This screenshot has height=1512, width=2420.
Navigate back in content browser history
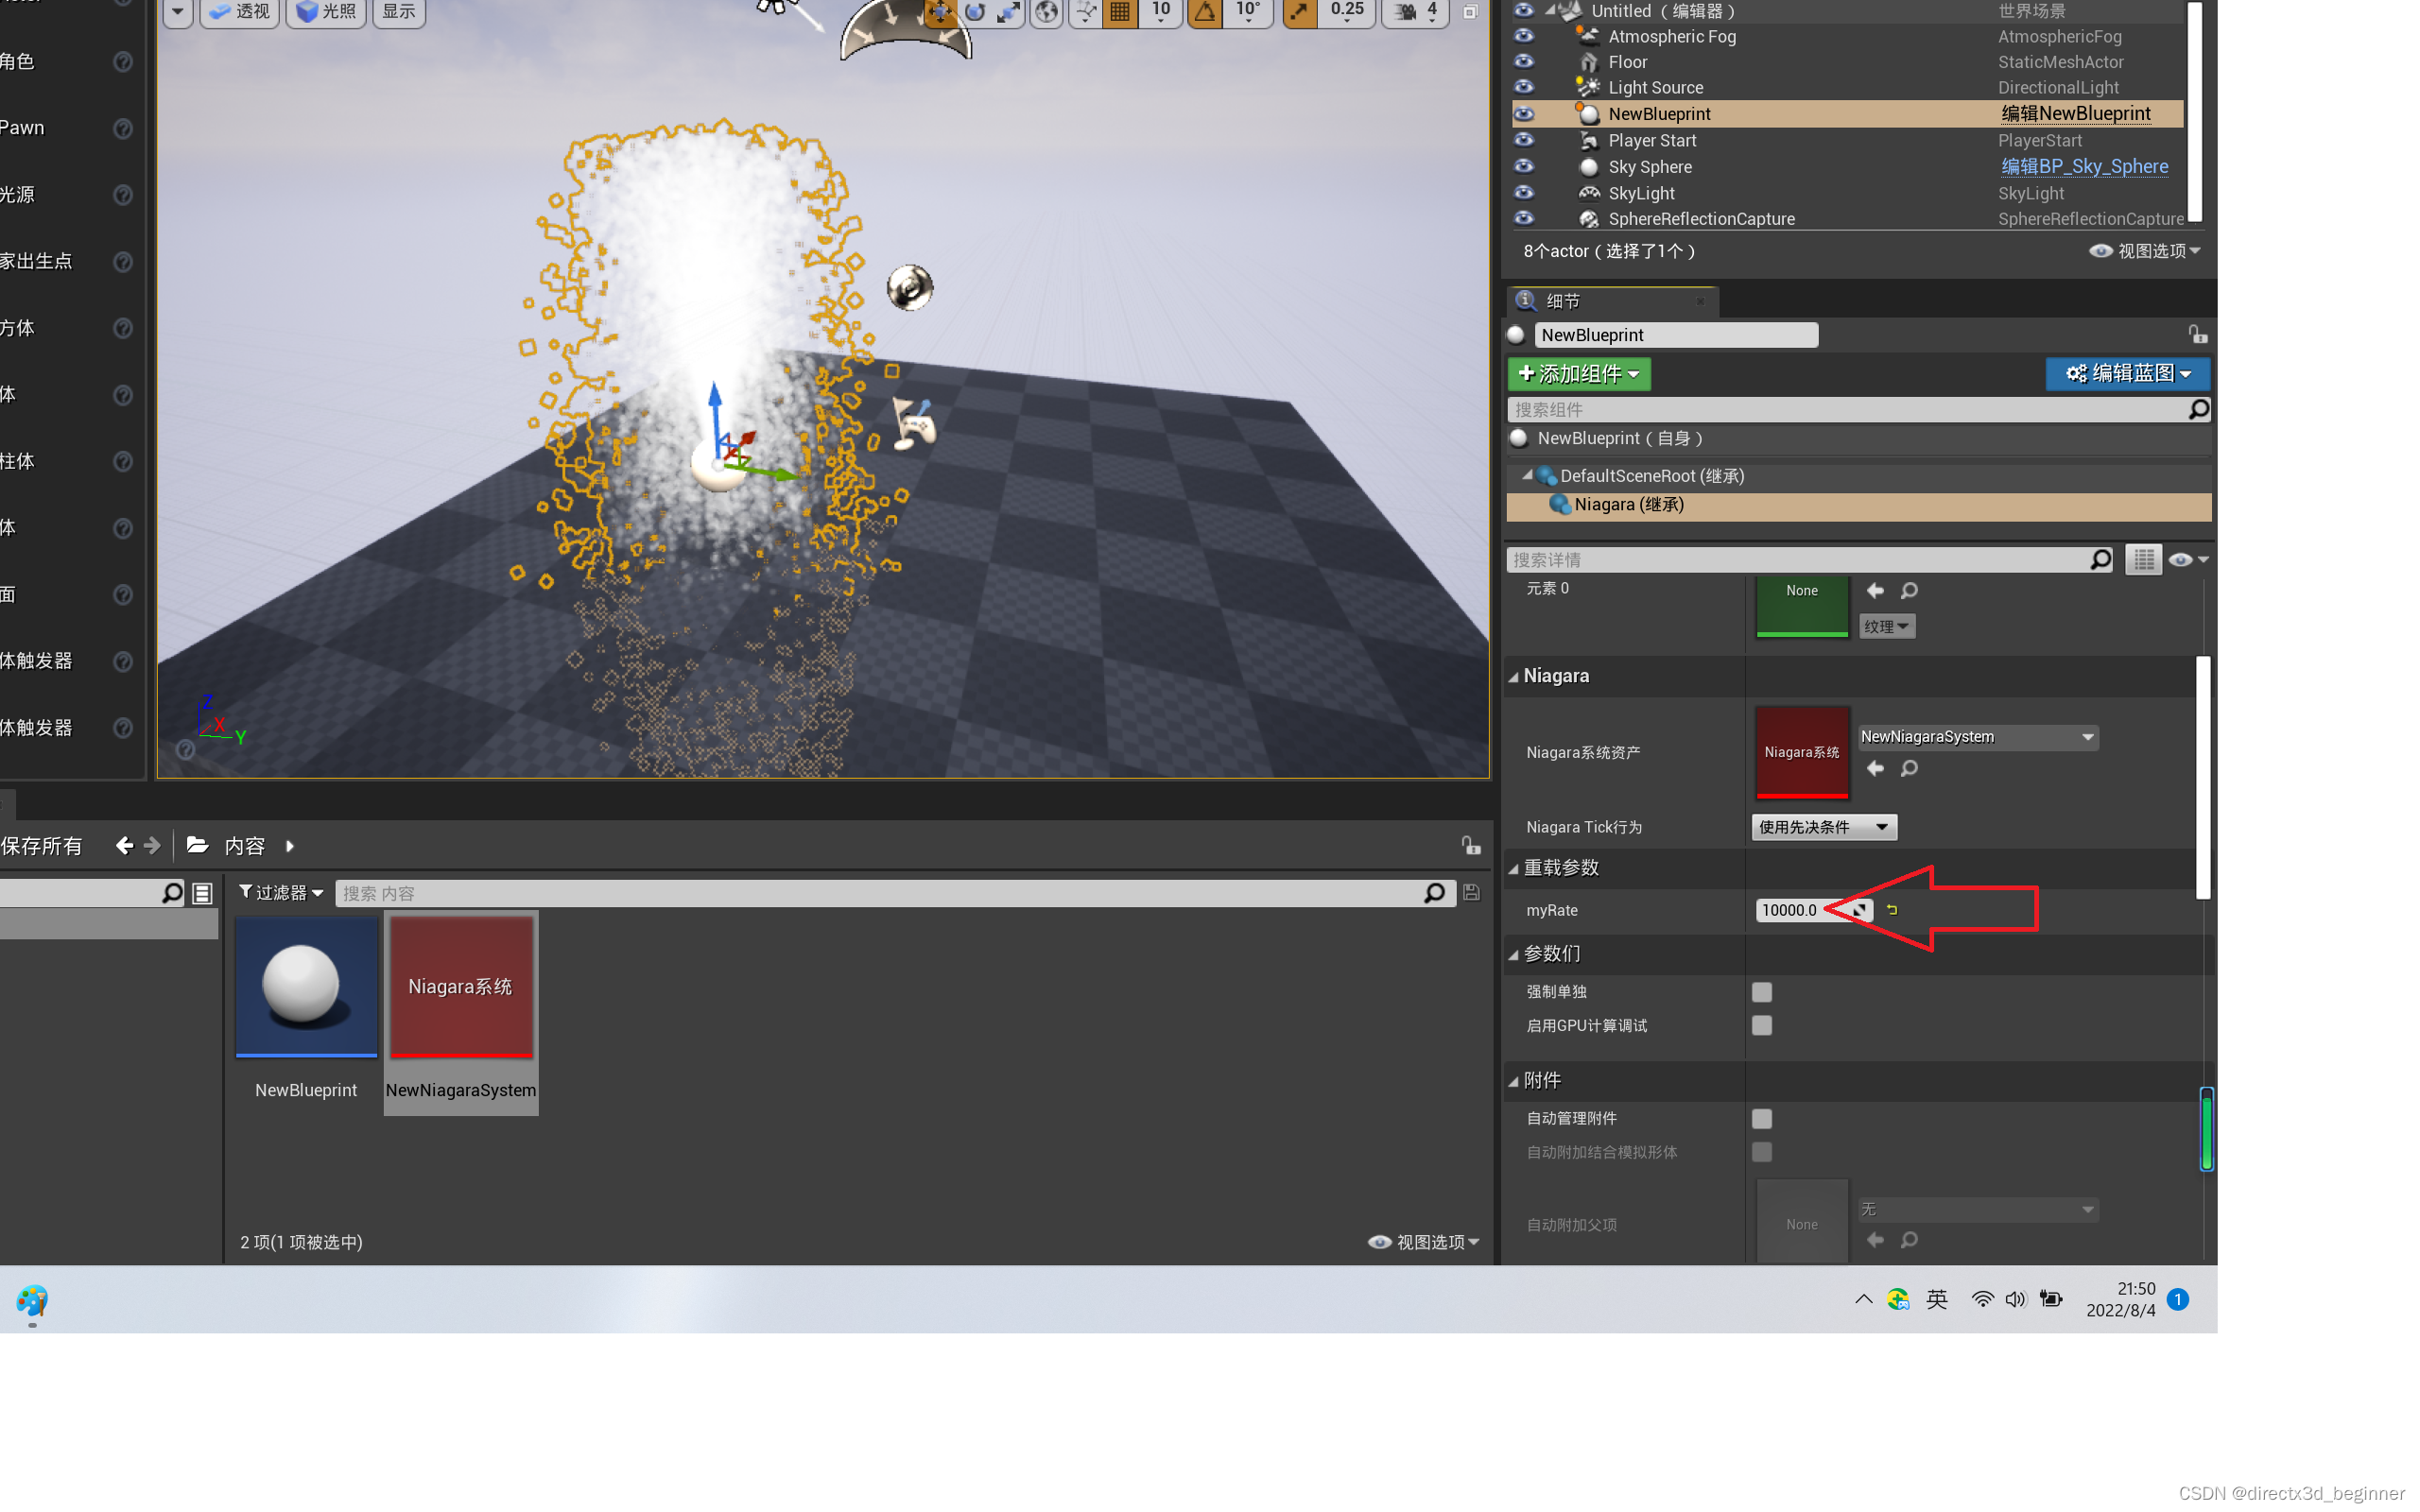(124, 846)
